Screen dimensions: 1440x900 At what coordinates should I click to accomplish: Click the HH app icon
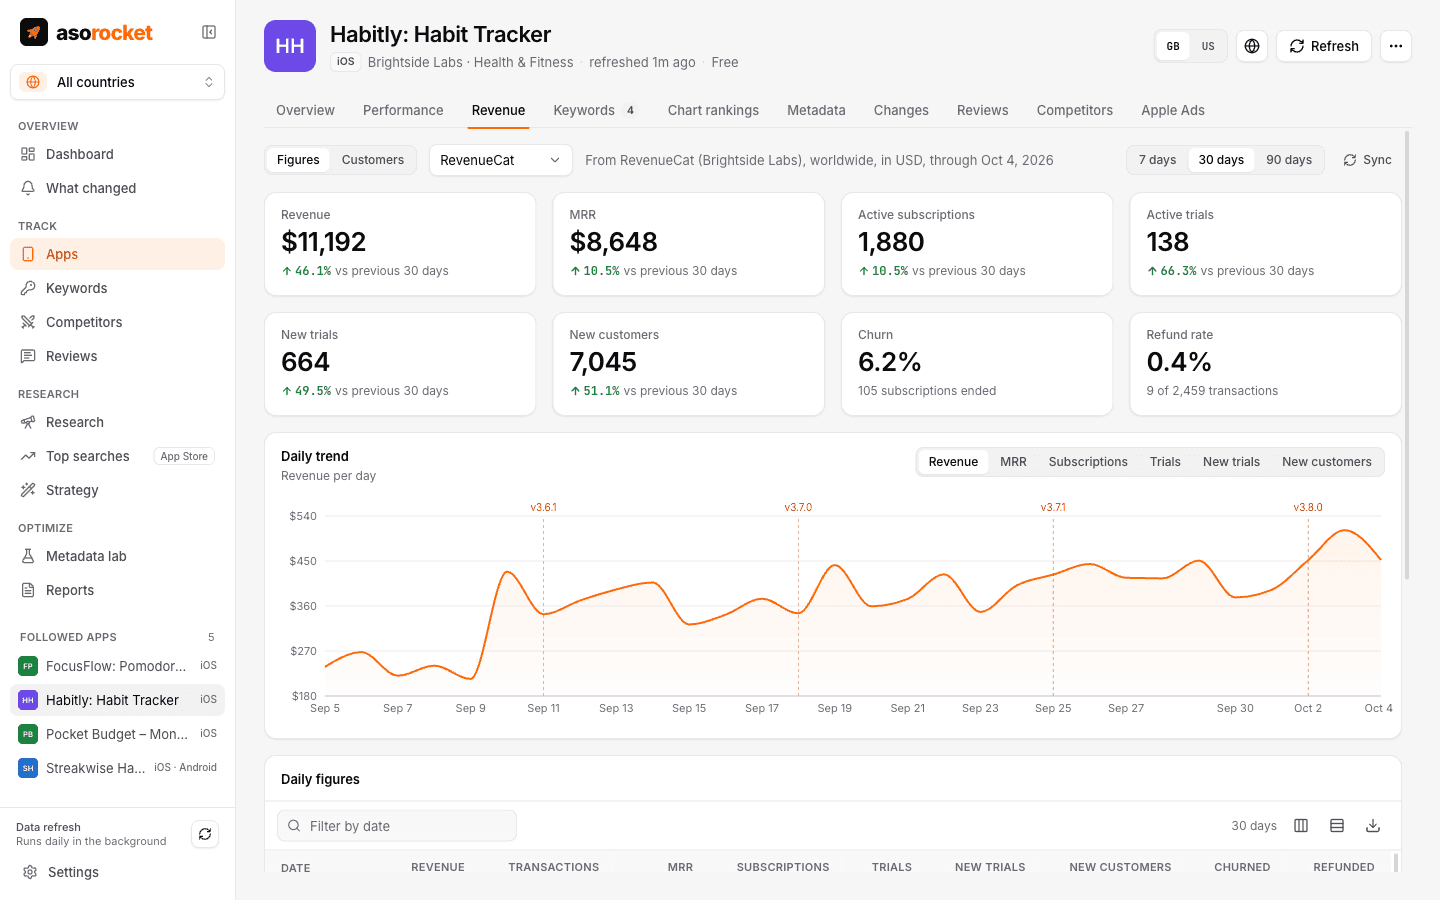tap(290, 46)
